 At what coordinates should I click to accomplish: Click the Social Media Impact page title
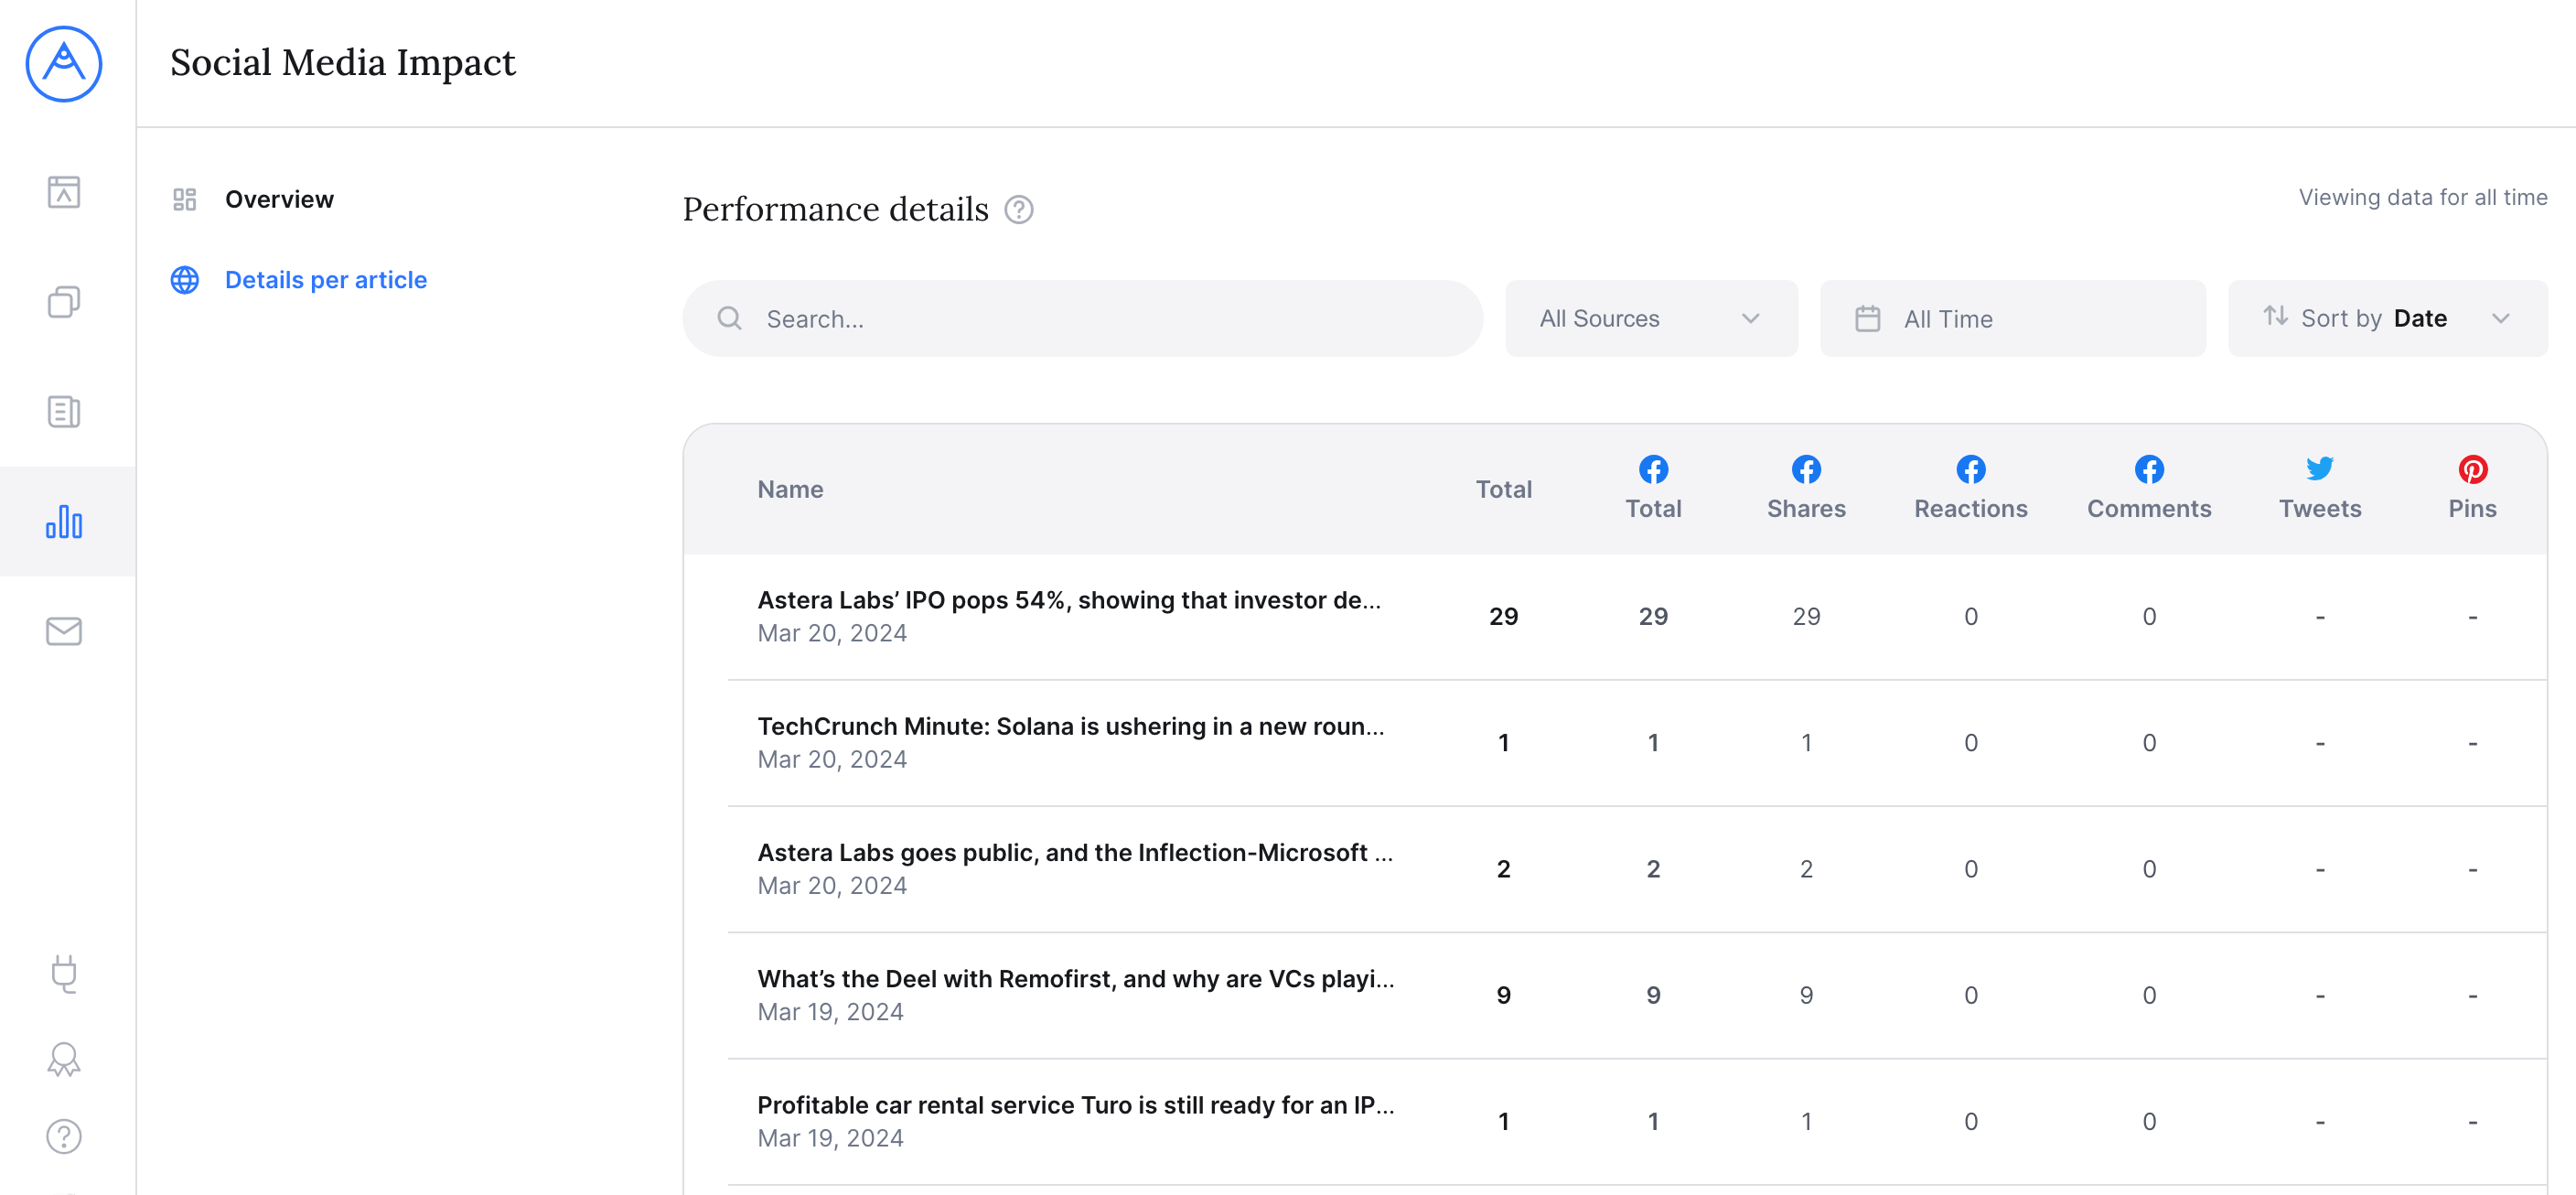pyautogui.click(x=343, y=62)
